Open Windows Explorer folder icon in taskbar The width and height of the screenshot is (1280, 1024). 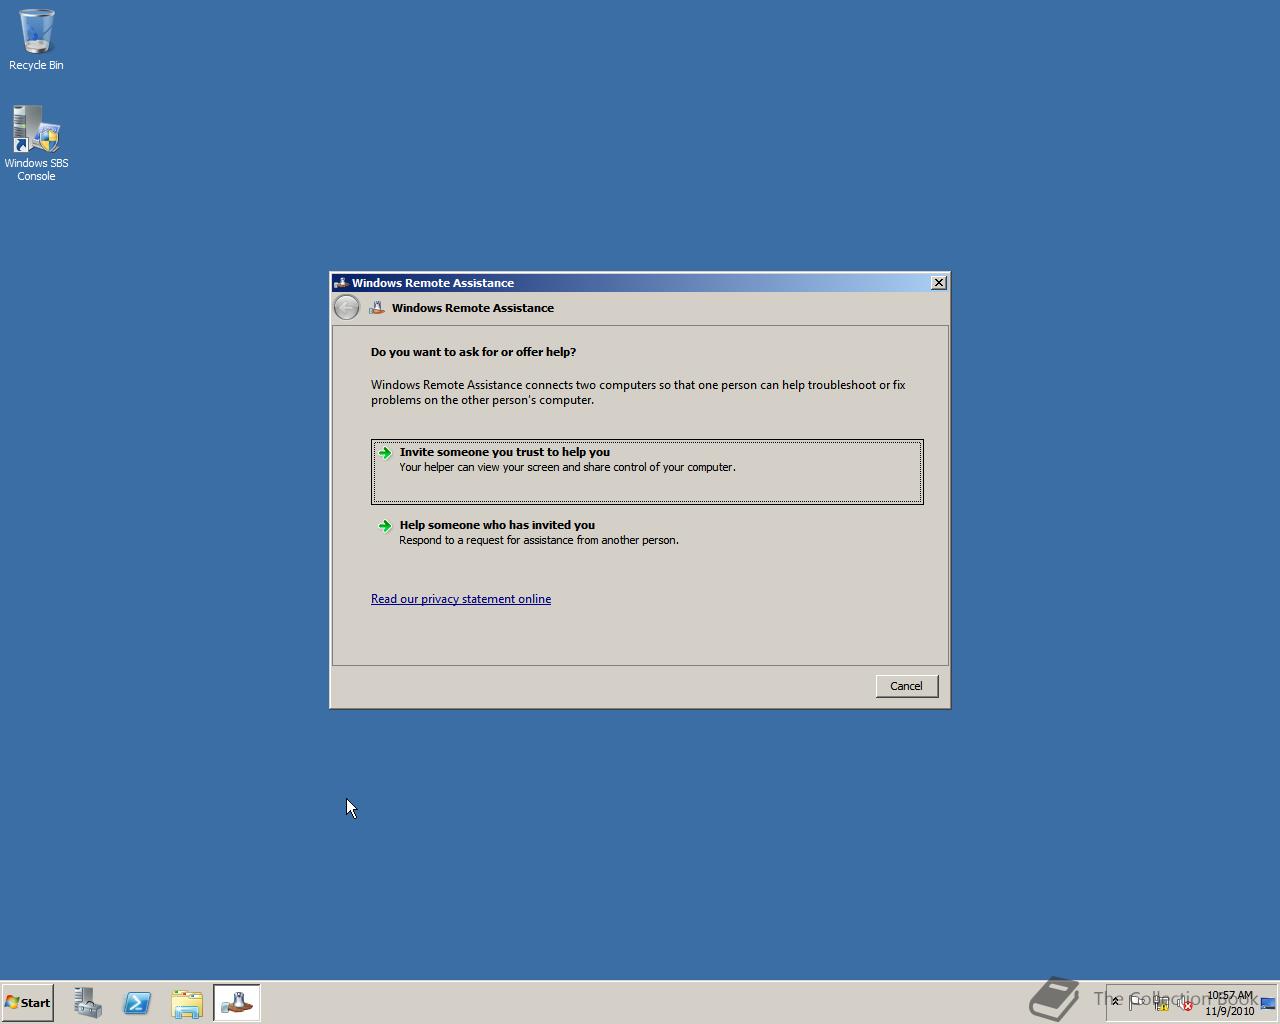pos(187,1003)
